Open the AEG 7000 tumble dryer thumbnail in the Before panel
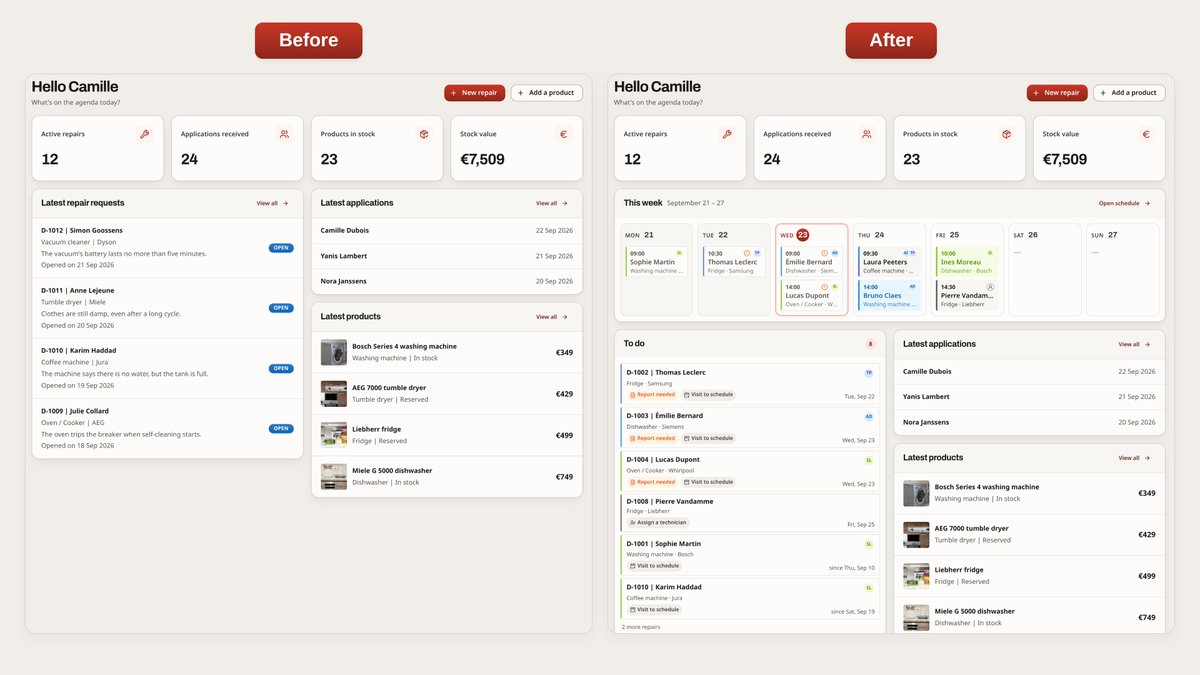1200x675 pixels. coord(333,393)
